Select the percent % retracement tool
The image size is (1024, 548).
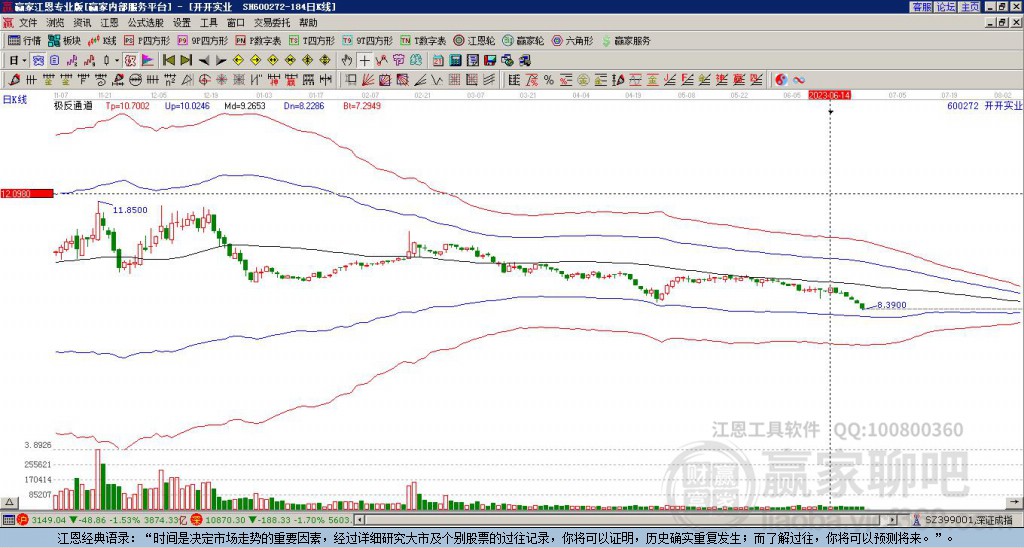pyautogui.click(x=549, y=80)
